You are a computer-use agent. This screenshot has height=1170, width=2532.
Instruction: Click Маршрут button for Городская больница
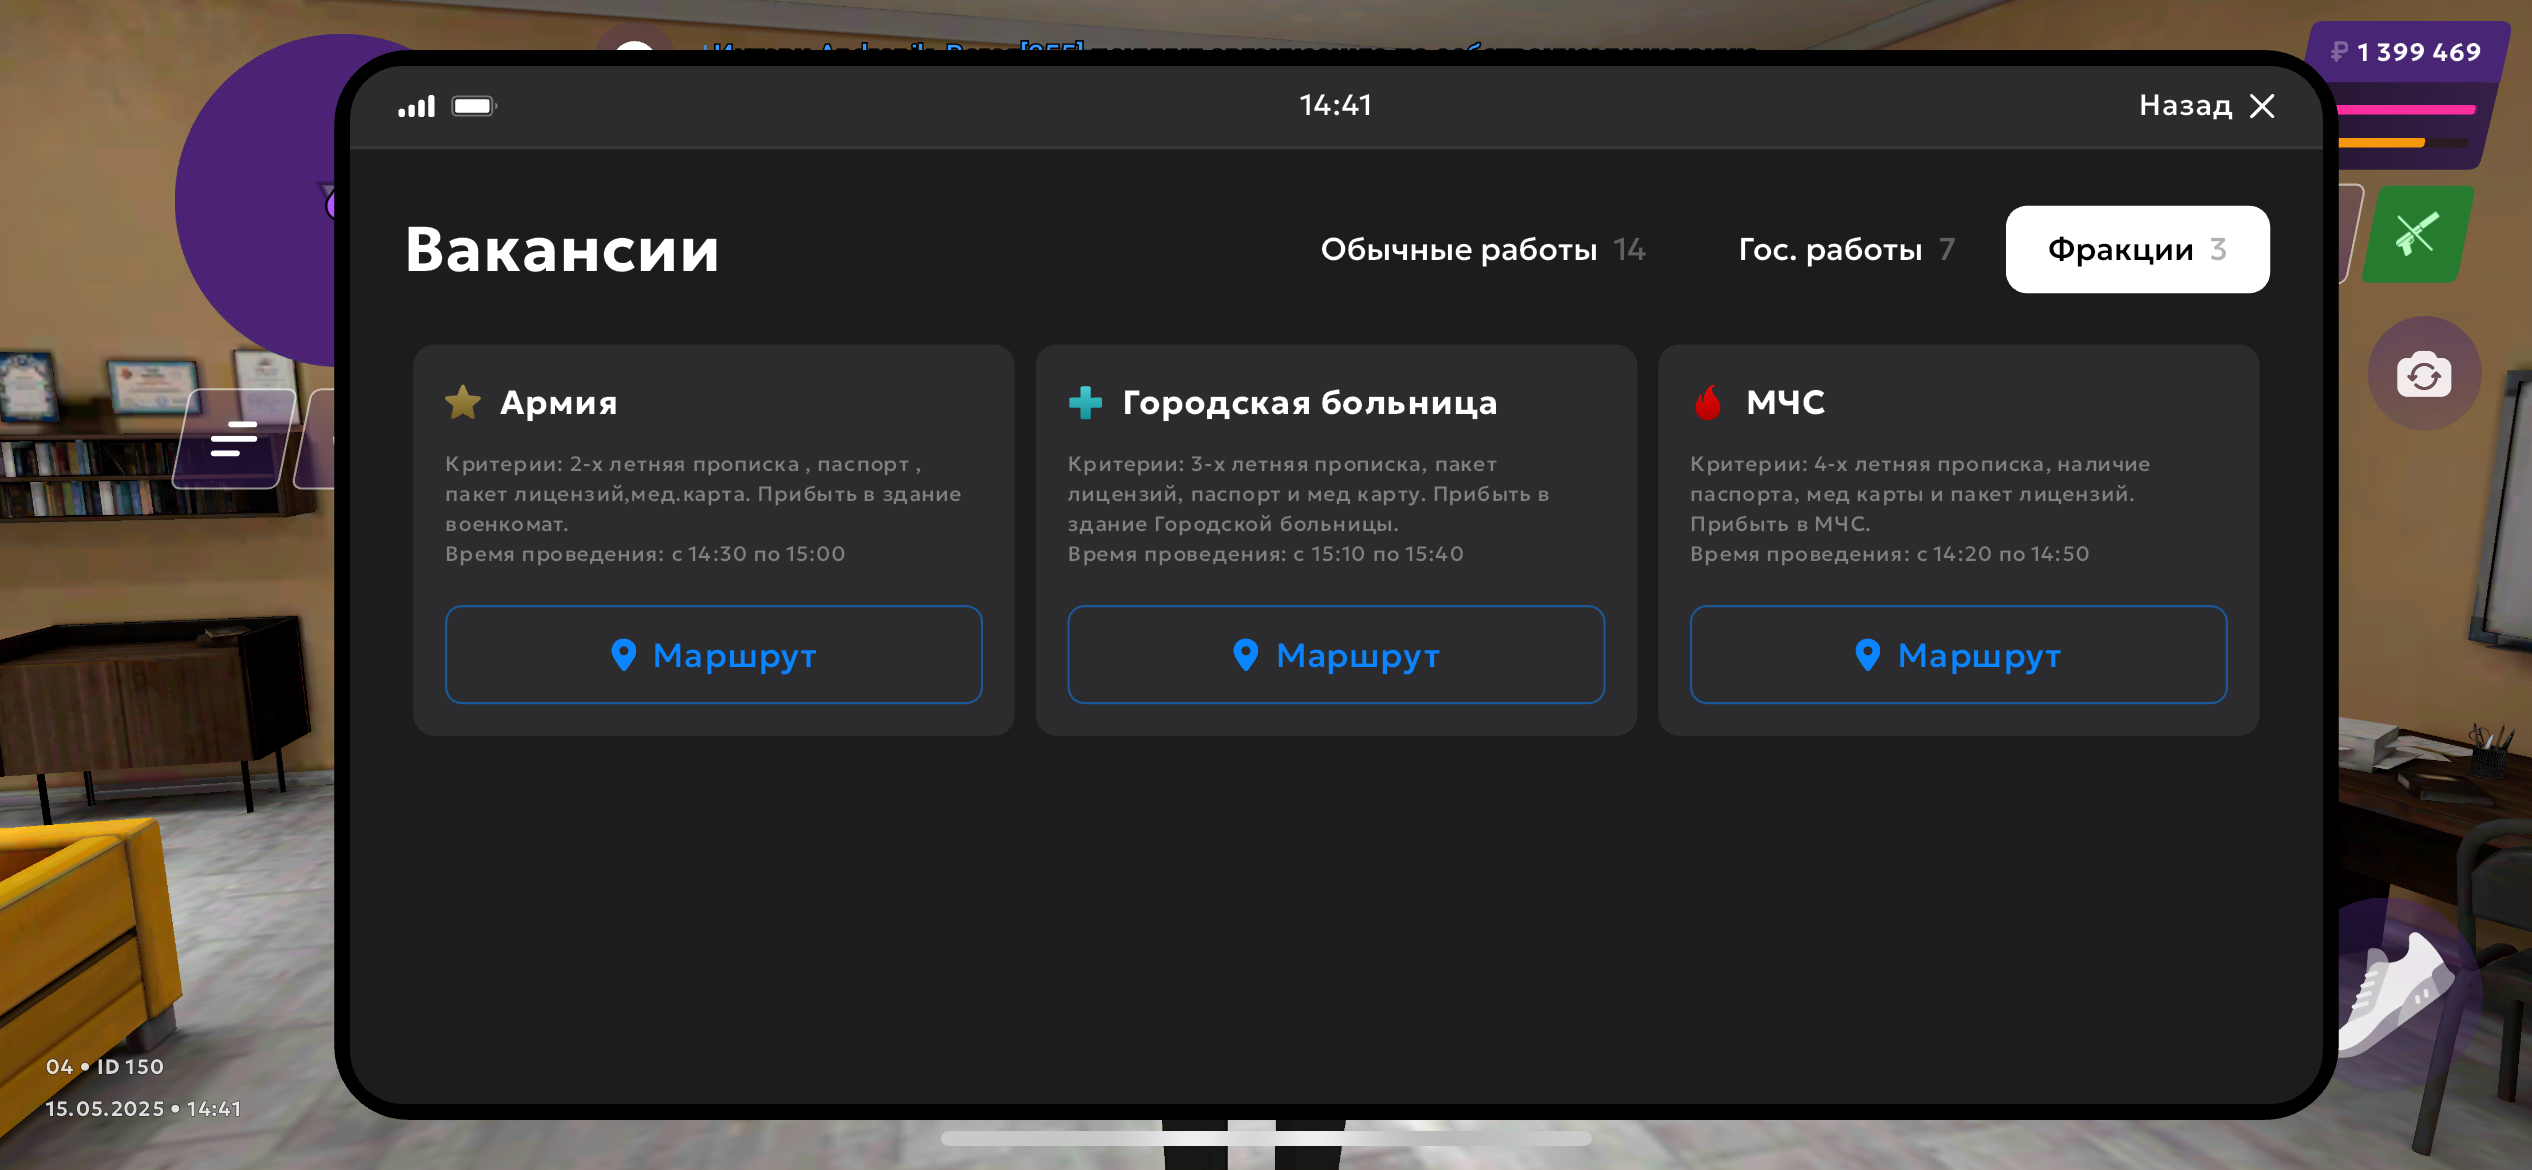coord(1335,655)
